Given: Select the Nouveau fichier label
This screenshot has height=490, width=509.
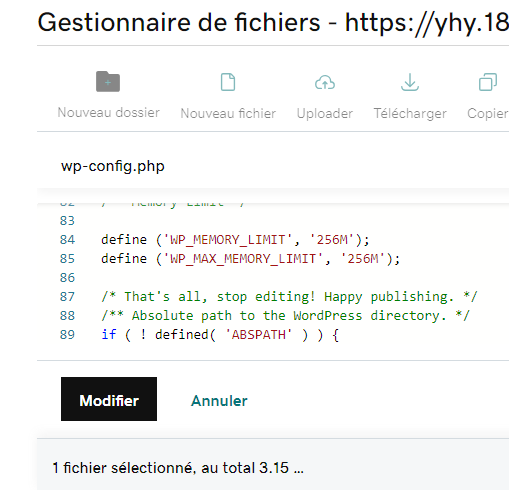Looking at the screenshot, I should (228, 113).
